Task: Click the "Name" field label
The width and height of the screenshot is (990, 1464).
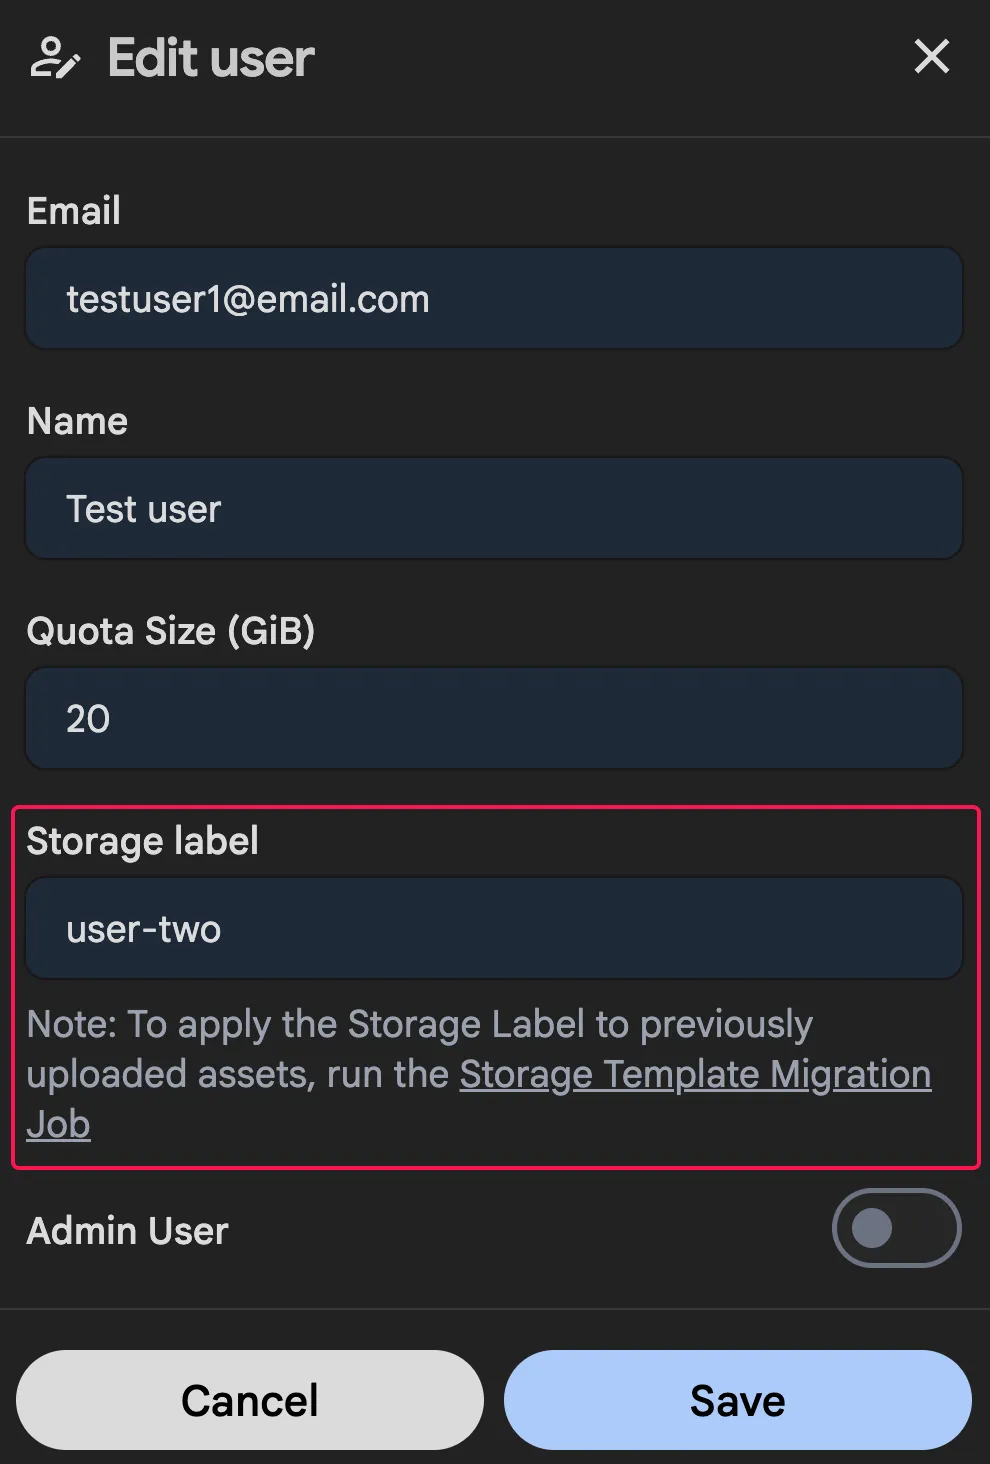Action: pos(77,421)
